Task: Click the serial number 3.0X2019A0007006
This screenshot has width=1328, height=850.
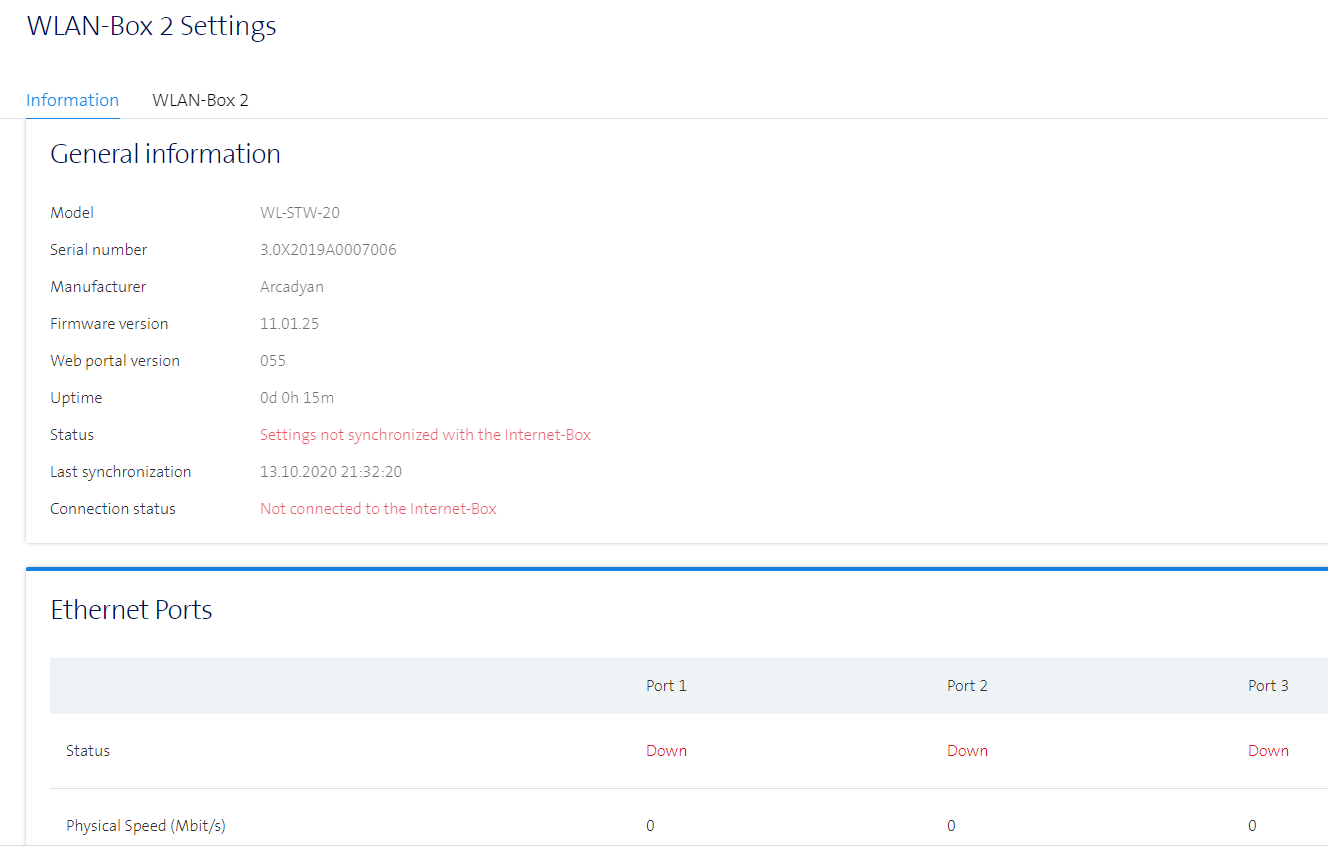Action: pyautogui.click(x=328, y=250)
